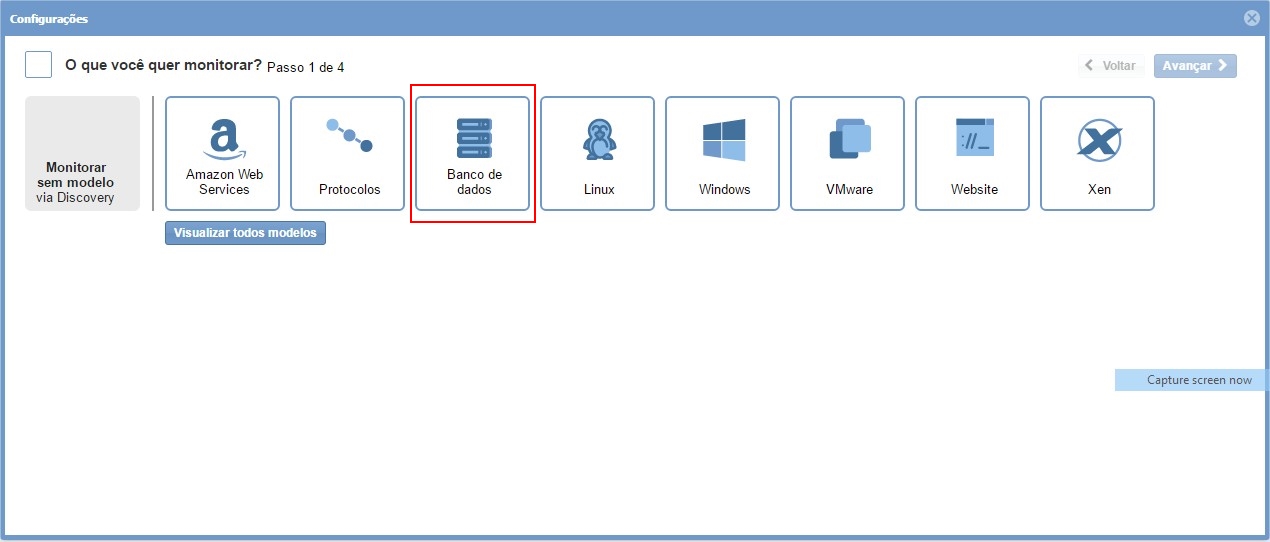The width and height of the screenshot is (1270, 542).
Task: Click the Configurações title bar text
Action: 49,19
